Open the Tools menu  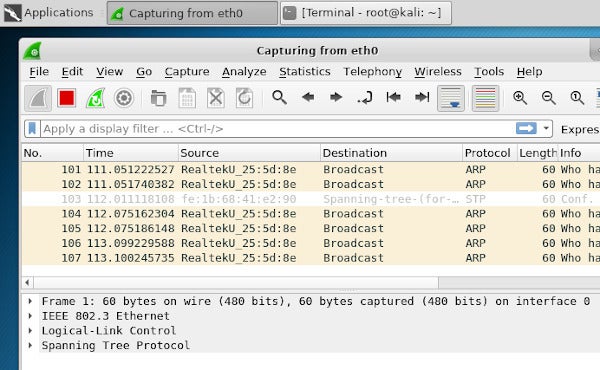tap(489, 72)
